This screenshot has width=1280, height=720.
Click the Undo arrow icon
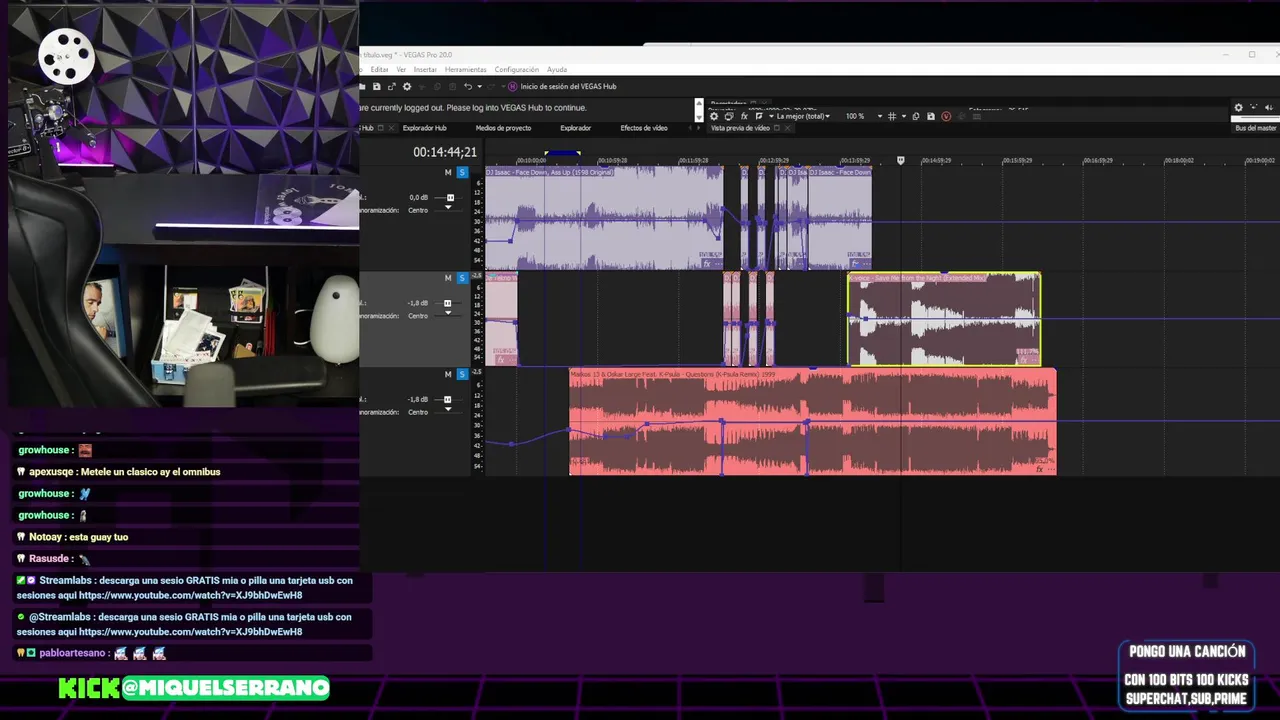coord(467,87)
